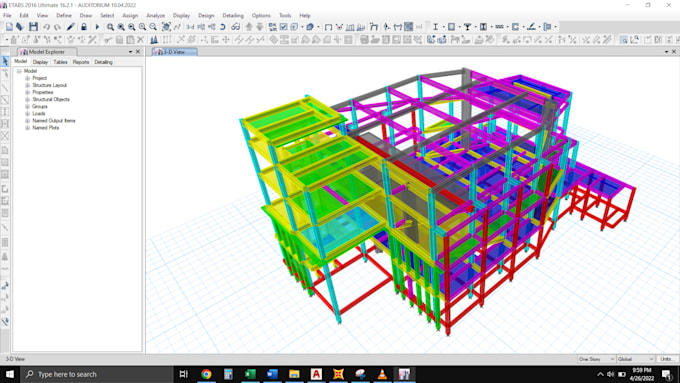Image resolution: width=680 pixels, height=383 pixels.
Task: Expand the Loads tree node
Action: point(27,114)
